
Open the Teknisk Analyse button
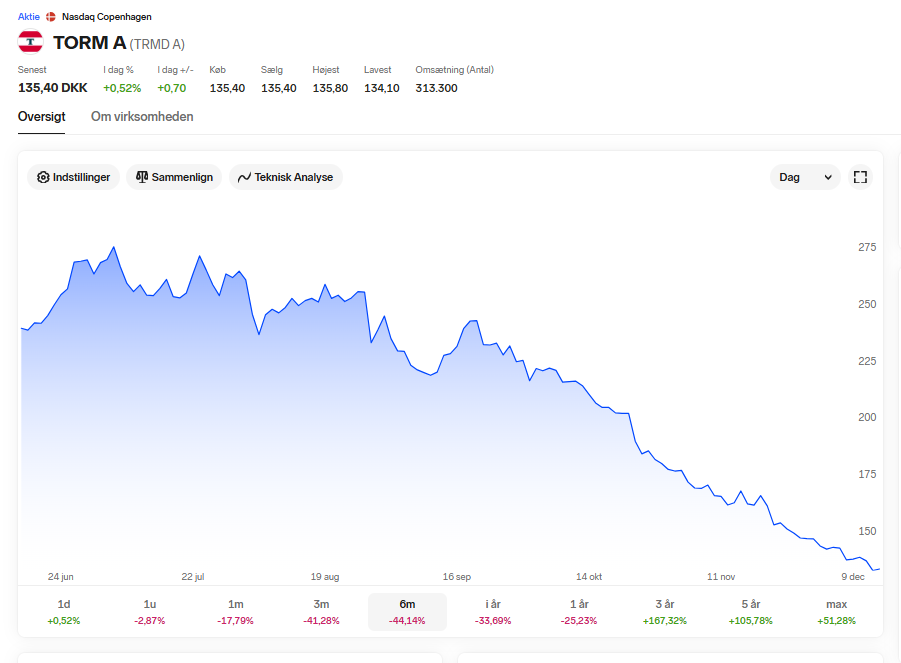pos(286,177)
